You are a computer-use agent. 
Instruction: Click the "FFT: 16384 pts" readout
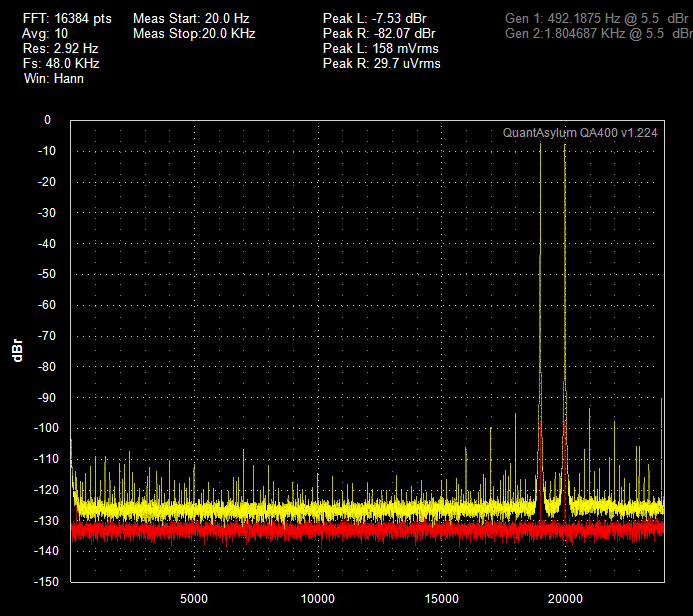(x=67, y=19)
